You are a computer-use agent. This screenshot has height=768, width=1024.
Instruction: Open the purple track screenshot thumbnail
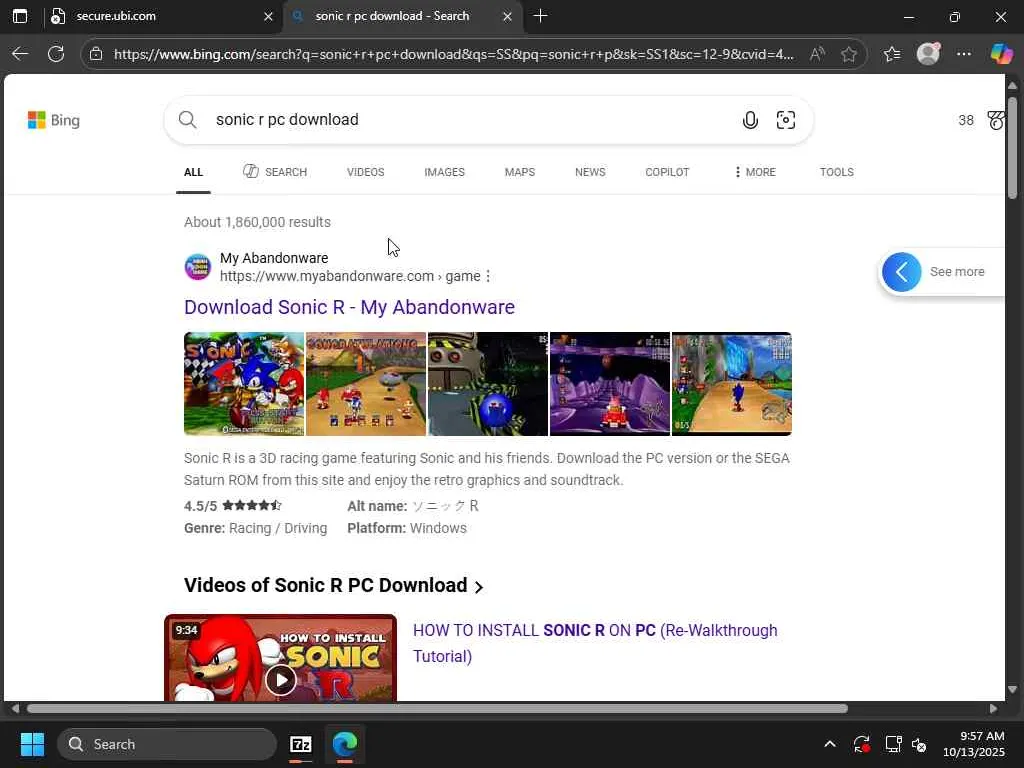pos(610,384)
